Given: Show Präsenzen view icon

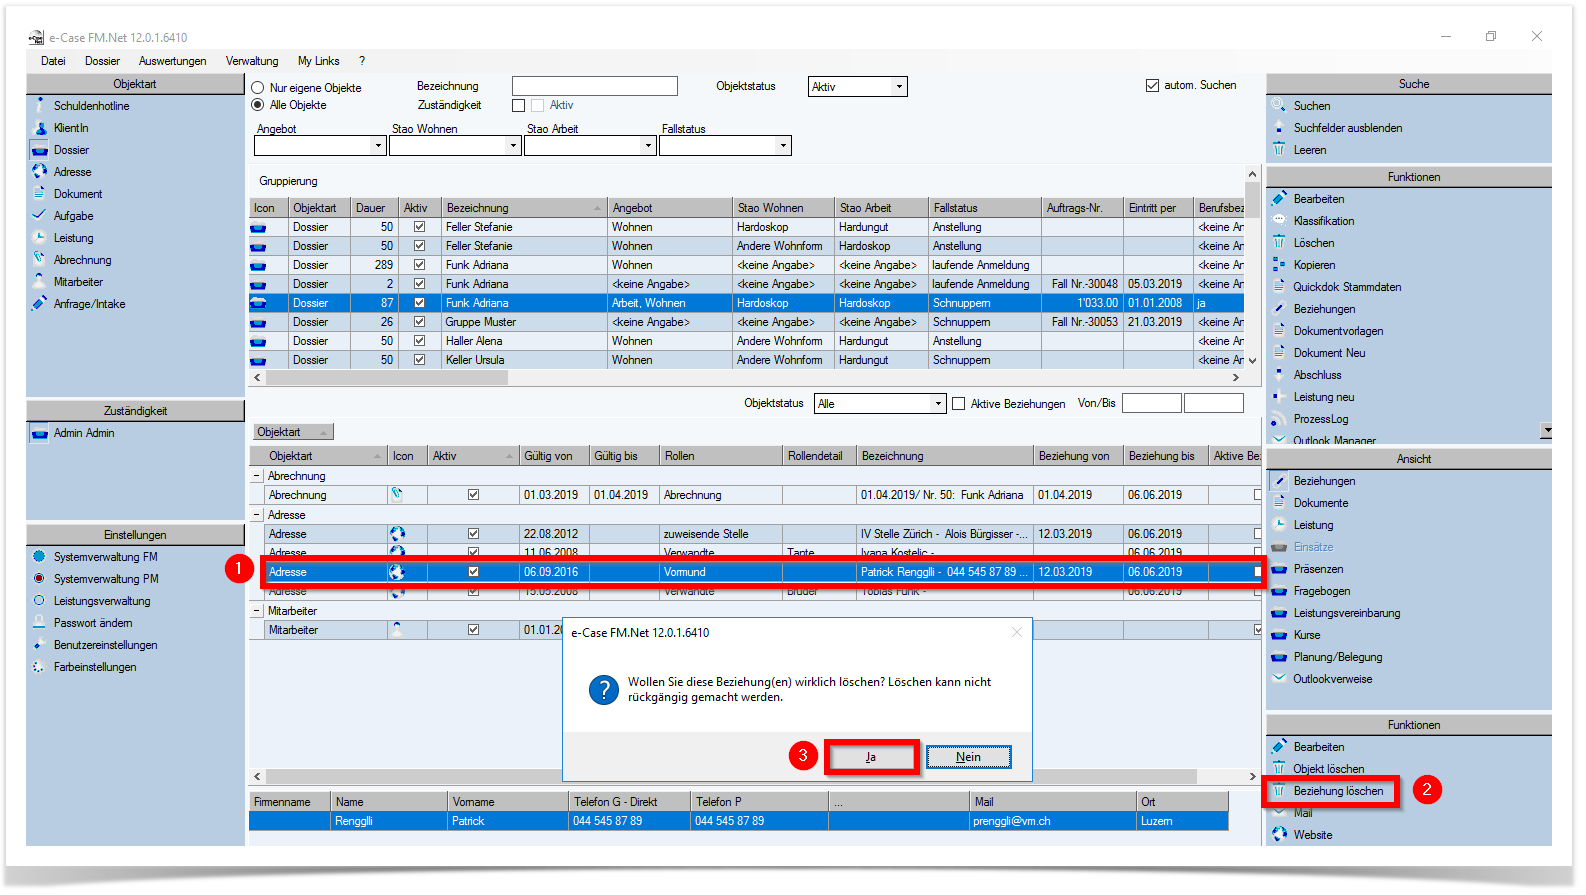Looking at the screenshot, I should coord(1279,569).
